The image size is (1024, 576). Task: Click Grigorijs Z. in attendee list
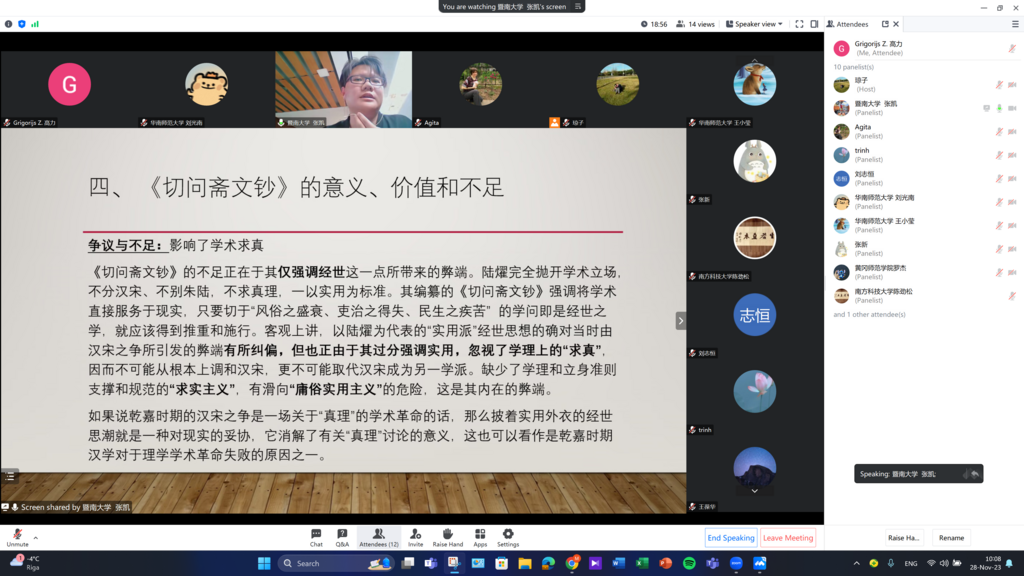pyautogui.click(x=924, y=48)
